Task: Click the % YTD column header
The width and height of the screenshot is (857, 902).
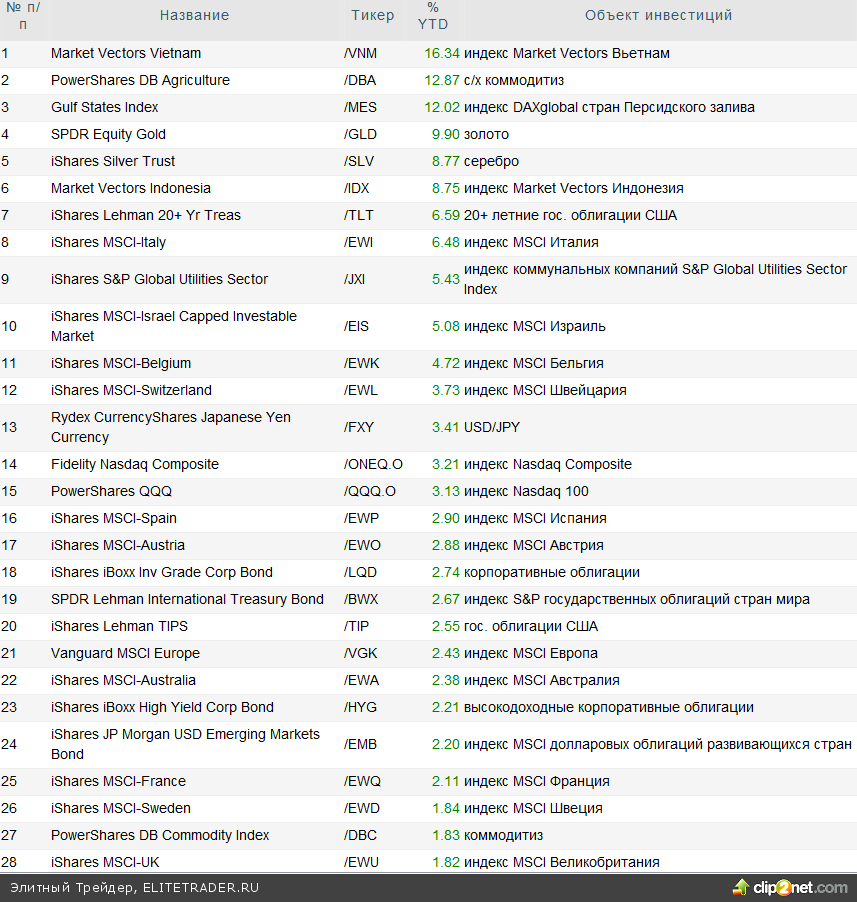Action: [x=433, y=16]
